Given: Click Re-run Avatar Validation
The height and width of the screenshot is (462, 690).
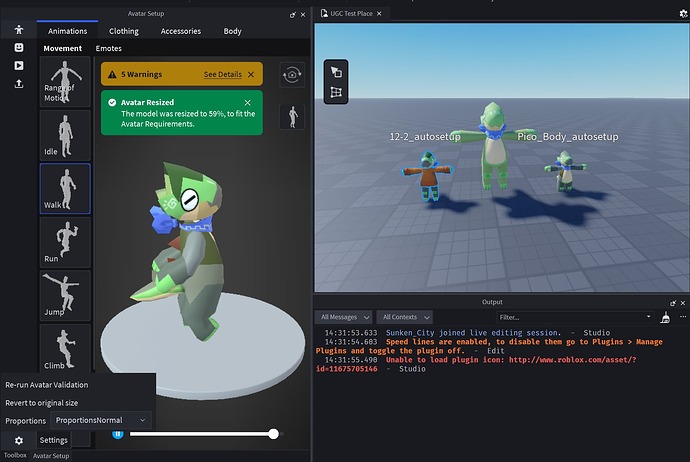Looking at the screenshot, I should [x=47, y=385].
